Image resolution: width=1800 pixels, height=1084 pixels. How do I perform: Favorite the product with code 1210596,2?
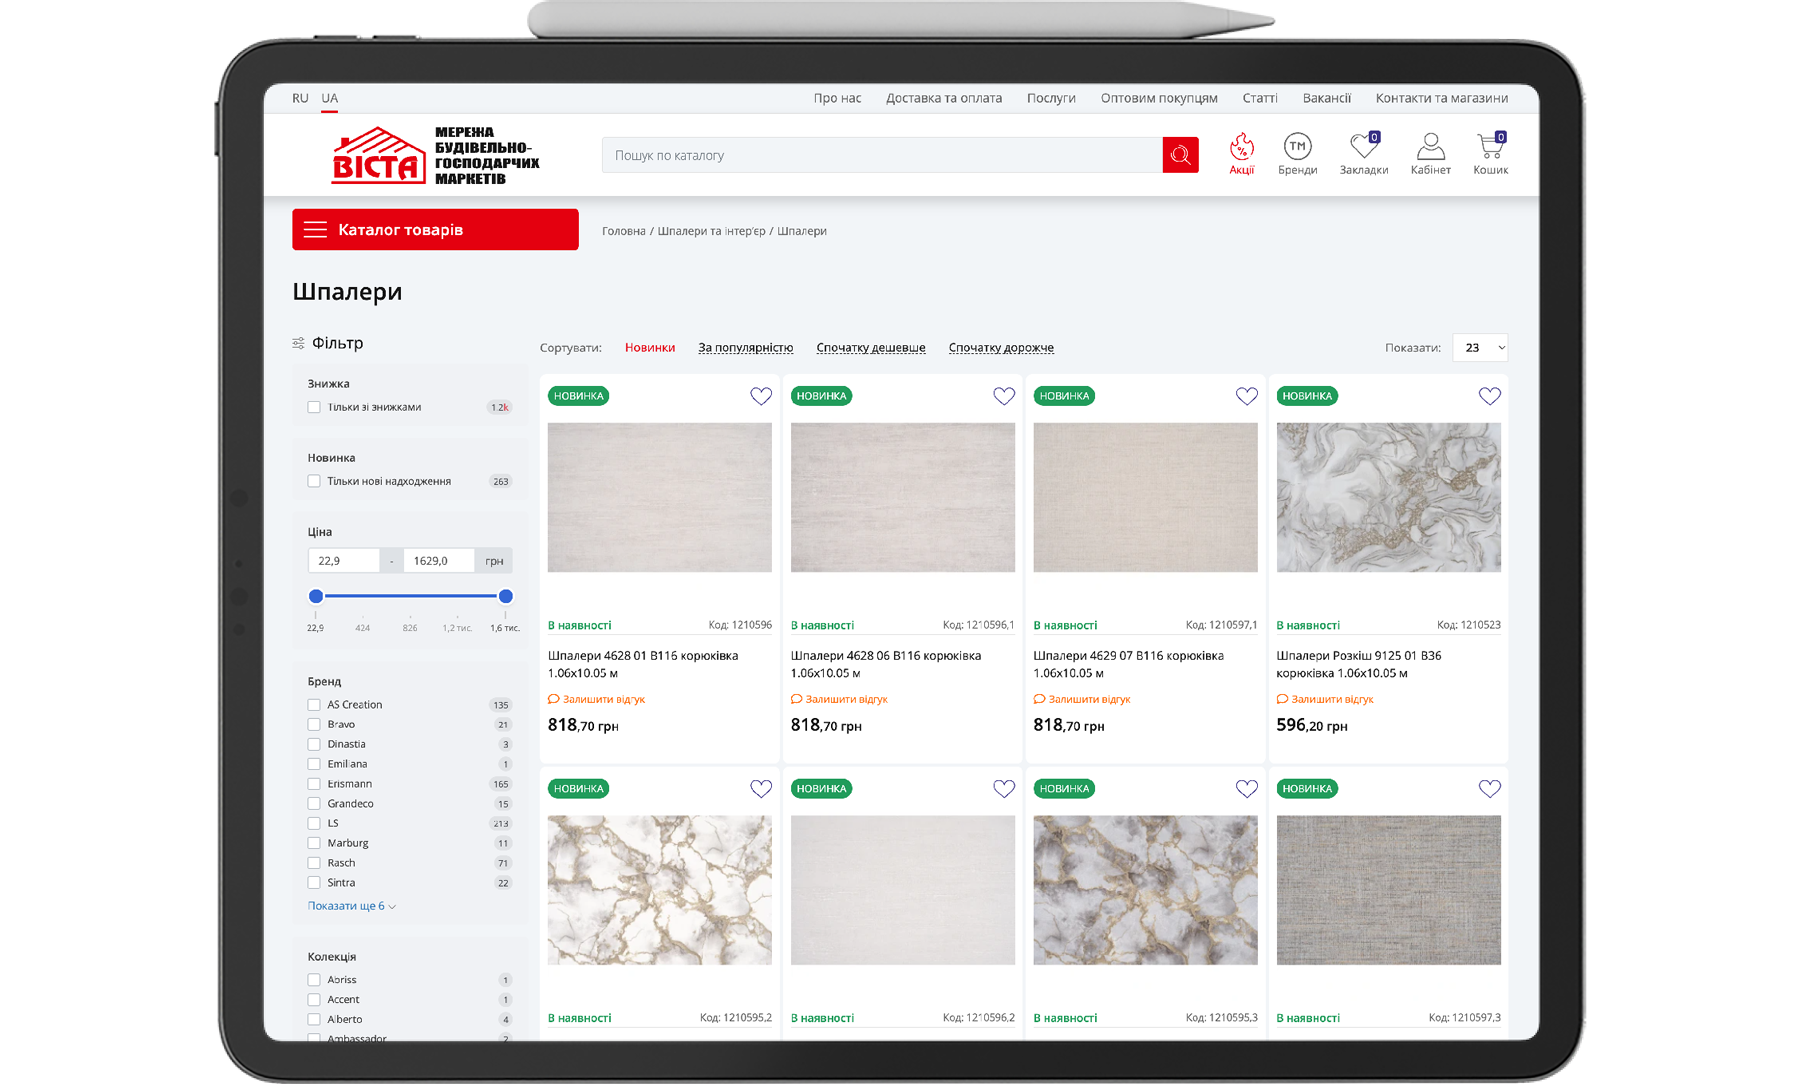point(1004,789)
